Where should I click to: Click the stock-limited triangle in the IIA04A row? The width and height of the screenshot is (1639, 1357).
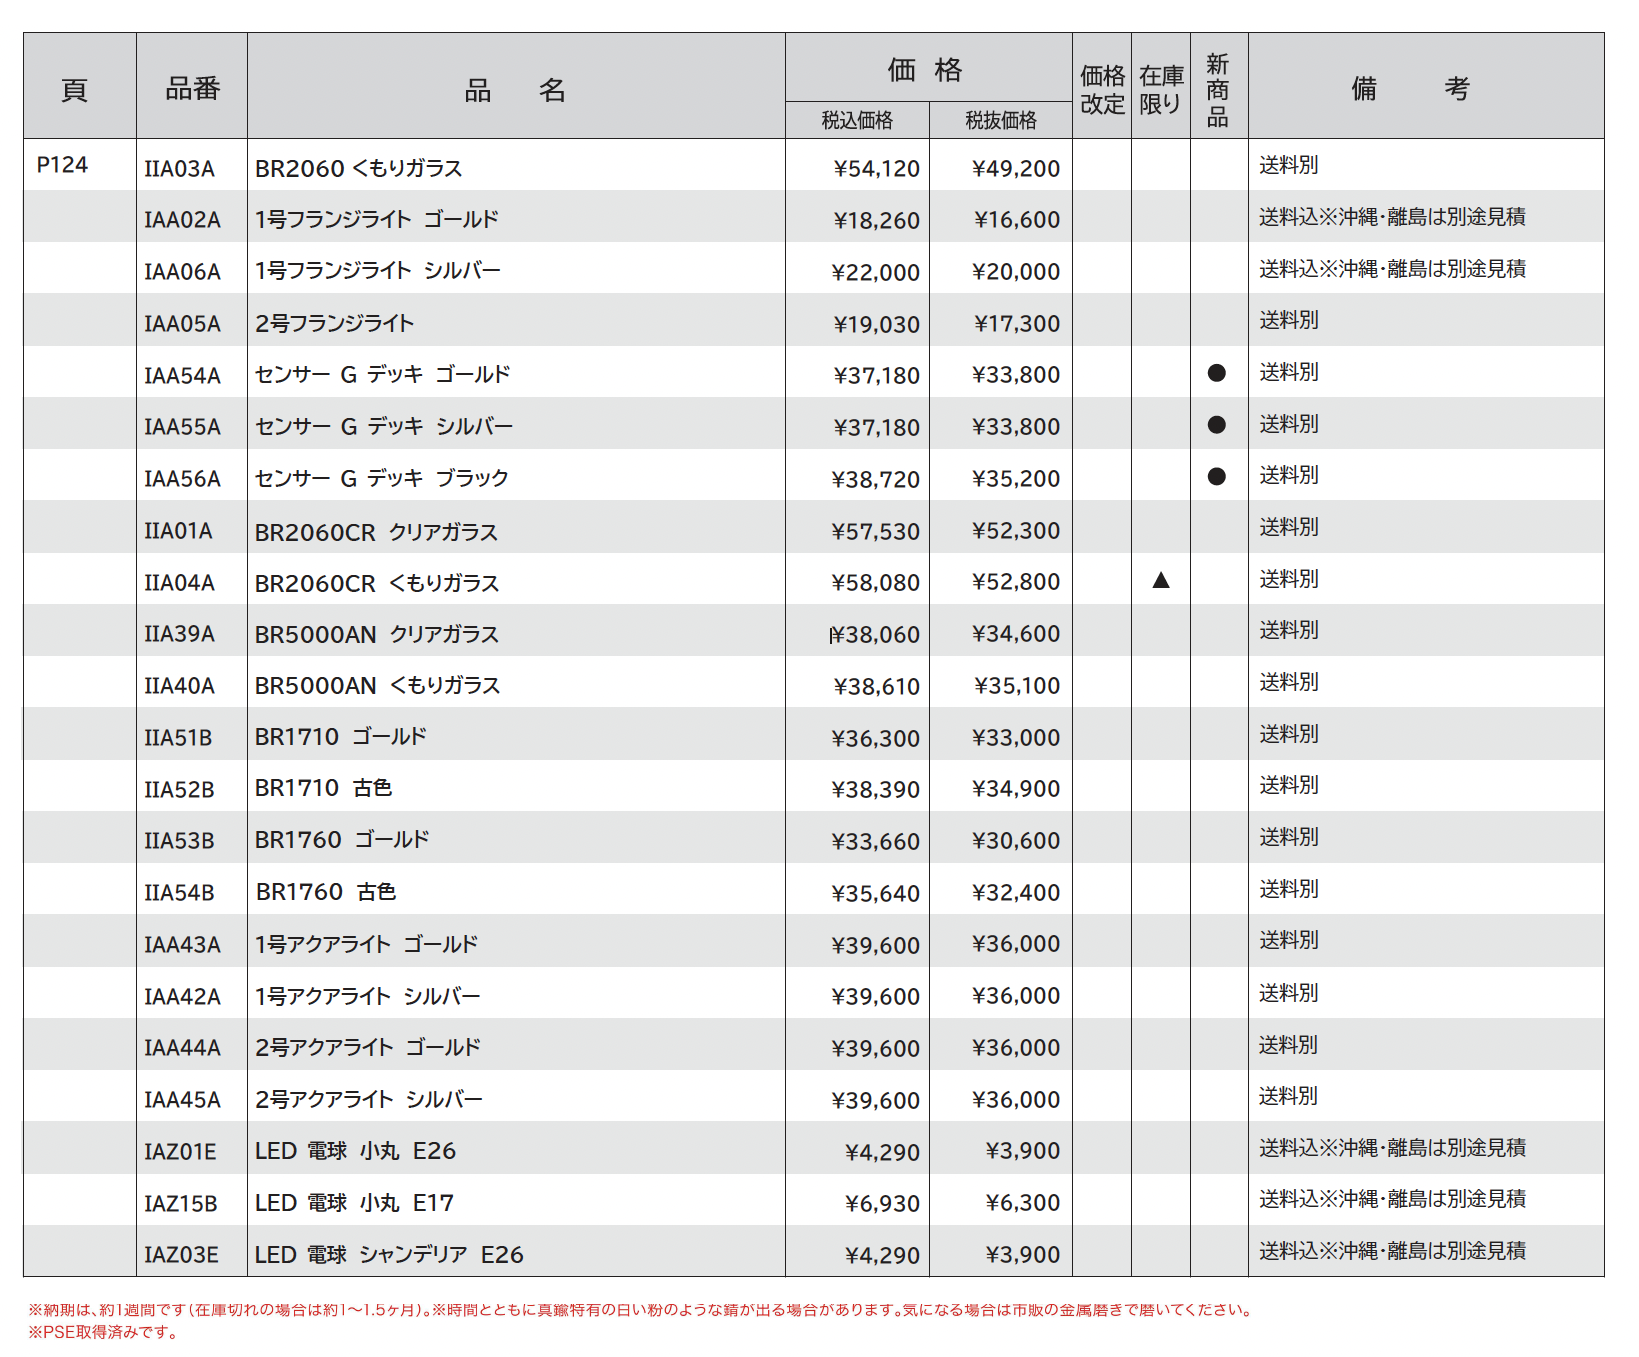(1160, 580)
